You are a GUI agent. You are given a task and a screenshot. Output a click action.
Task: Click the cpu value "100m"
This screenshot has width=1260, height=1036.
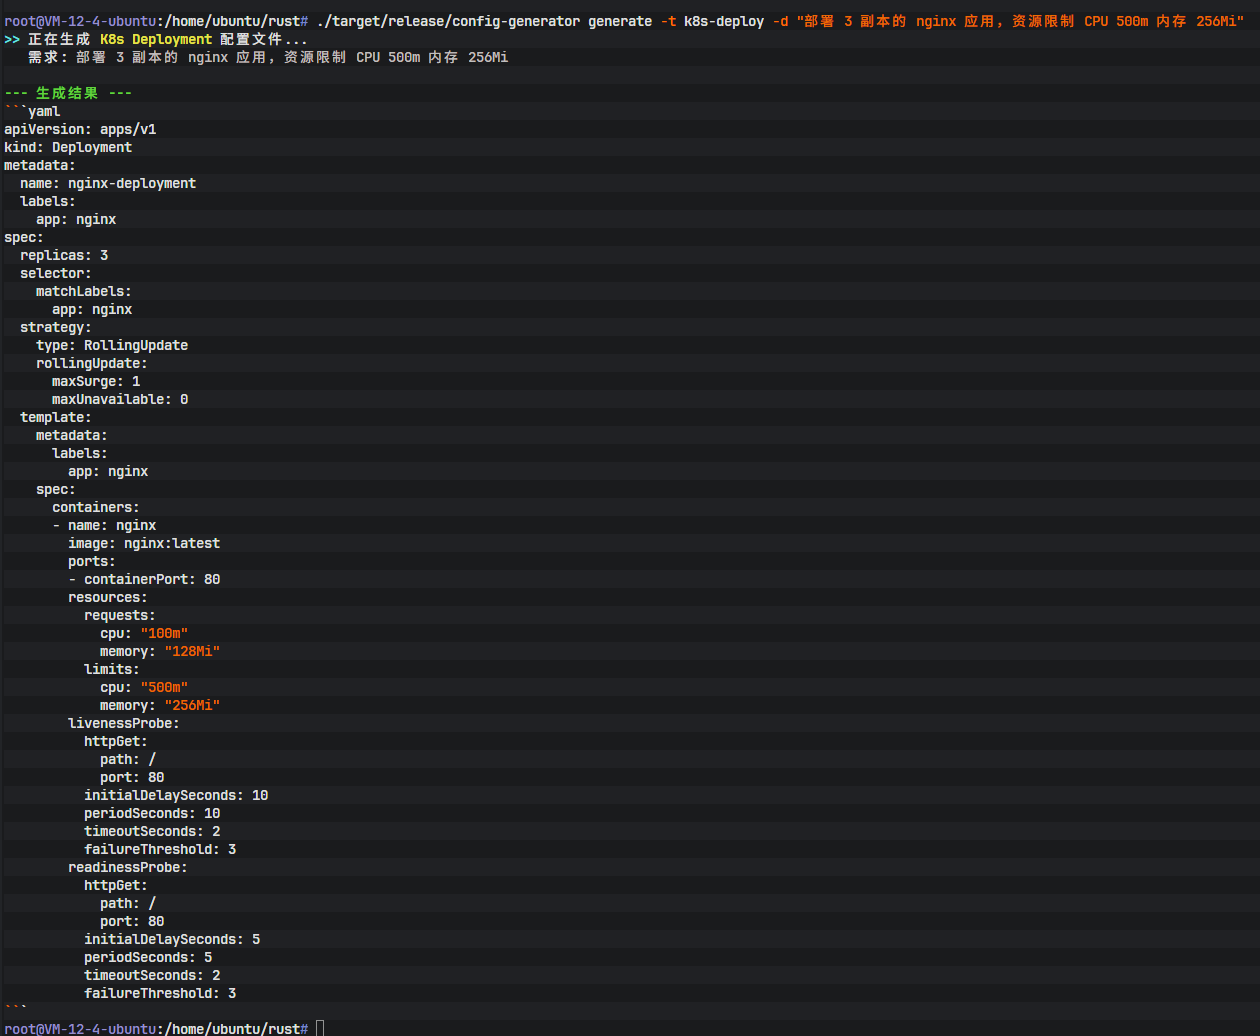(x=164, y=633)
